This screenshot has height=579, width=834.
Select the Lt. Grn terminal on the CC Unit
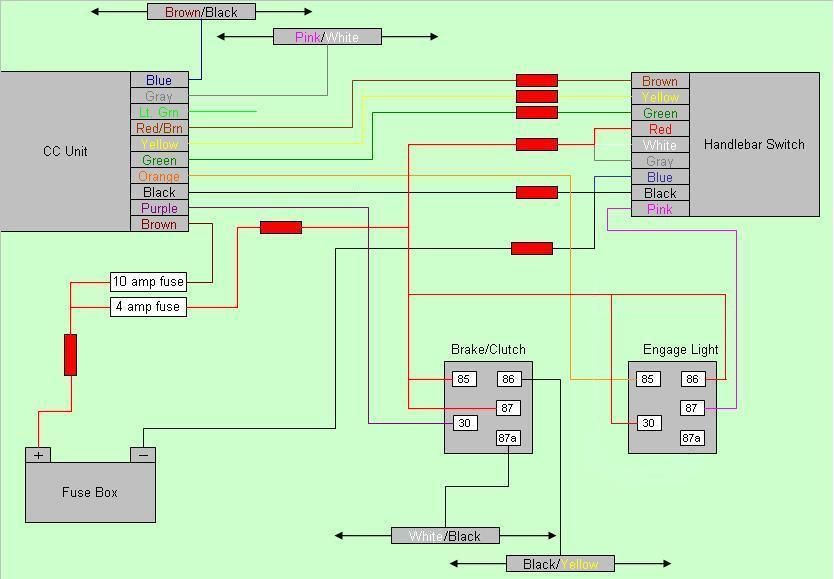point(159,112)
